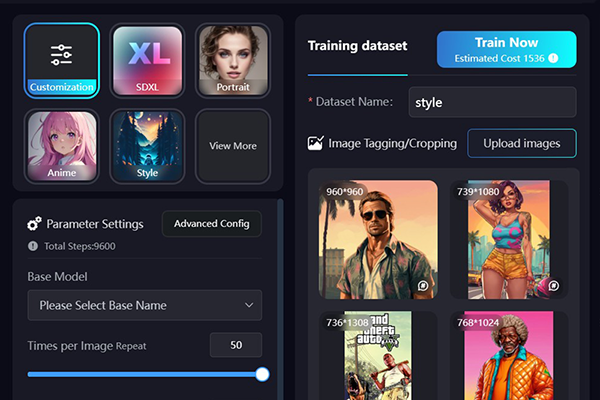Select the Customization sliders icon tile

pyautogui.click(x=62, y=60)
